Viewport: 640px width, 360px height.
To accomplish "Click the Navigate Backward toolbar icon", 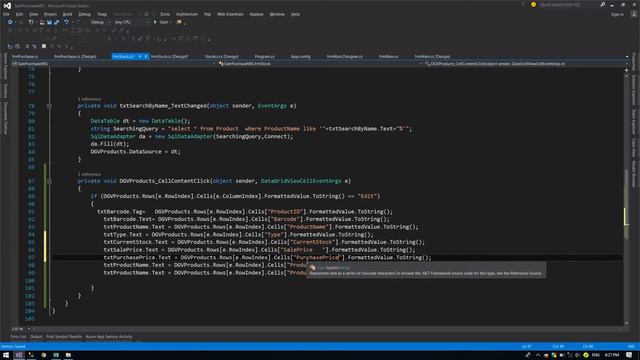I will (10, 22).
